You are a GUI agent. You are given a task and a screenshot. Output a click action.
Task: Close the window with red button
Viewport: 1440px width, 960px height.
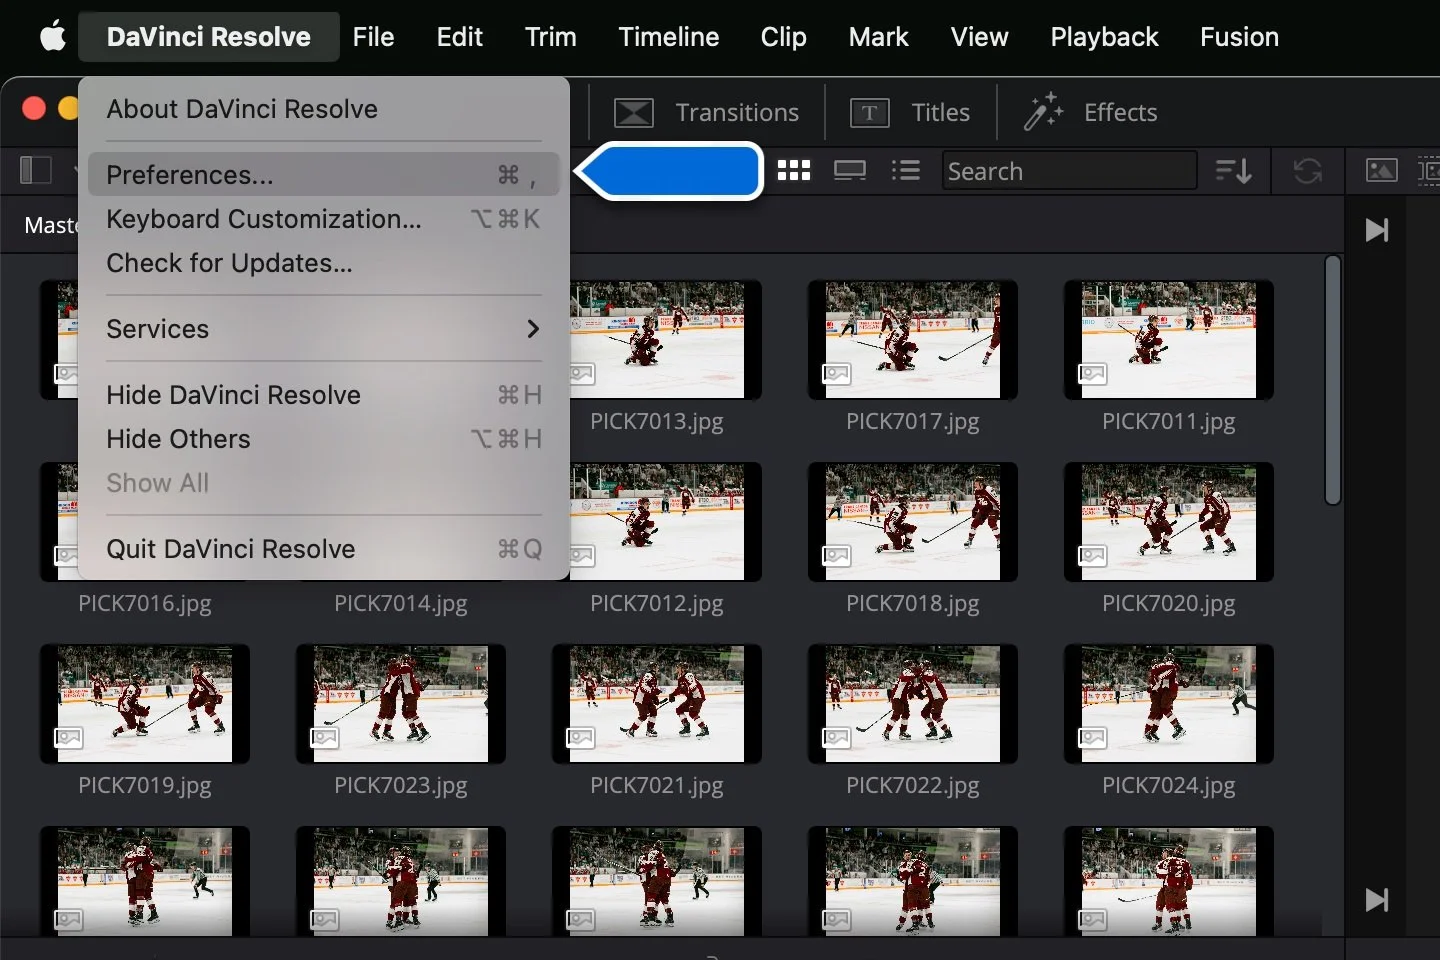pos(33,108)
